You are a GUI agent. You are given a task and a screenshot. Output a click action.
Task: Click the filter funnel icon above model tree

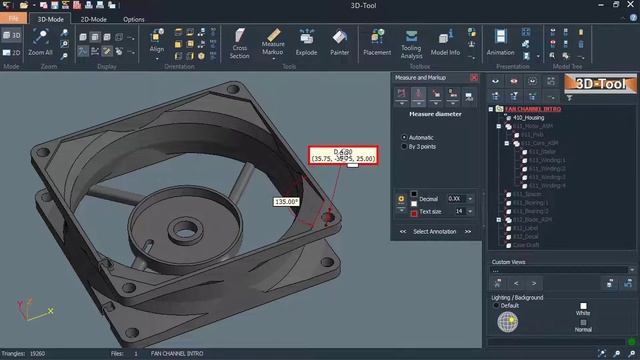click(569, 98)
